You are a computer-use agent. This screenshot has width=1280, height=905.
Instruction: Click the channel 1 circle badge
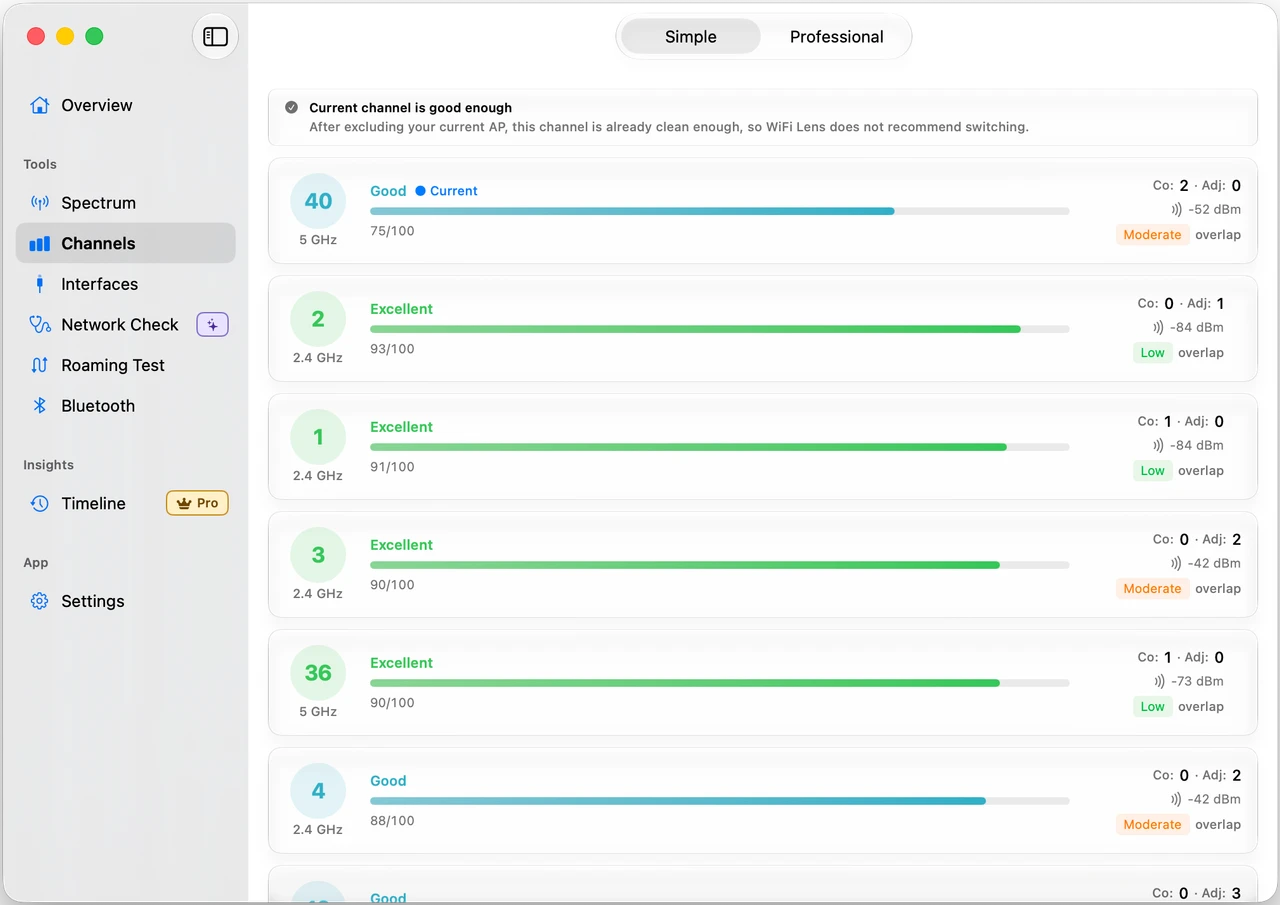coord(318,437)
